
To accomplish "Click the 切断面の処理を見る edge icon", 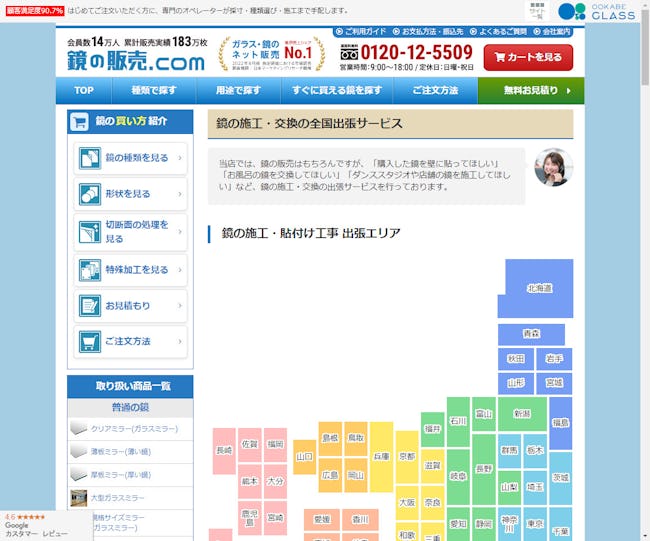I will coord(90,232).
